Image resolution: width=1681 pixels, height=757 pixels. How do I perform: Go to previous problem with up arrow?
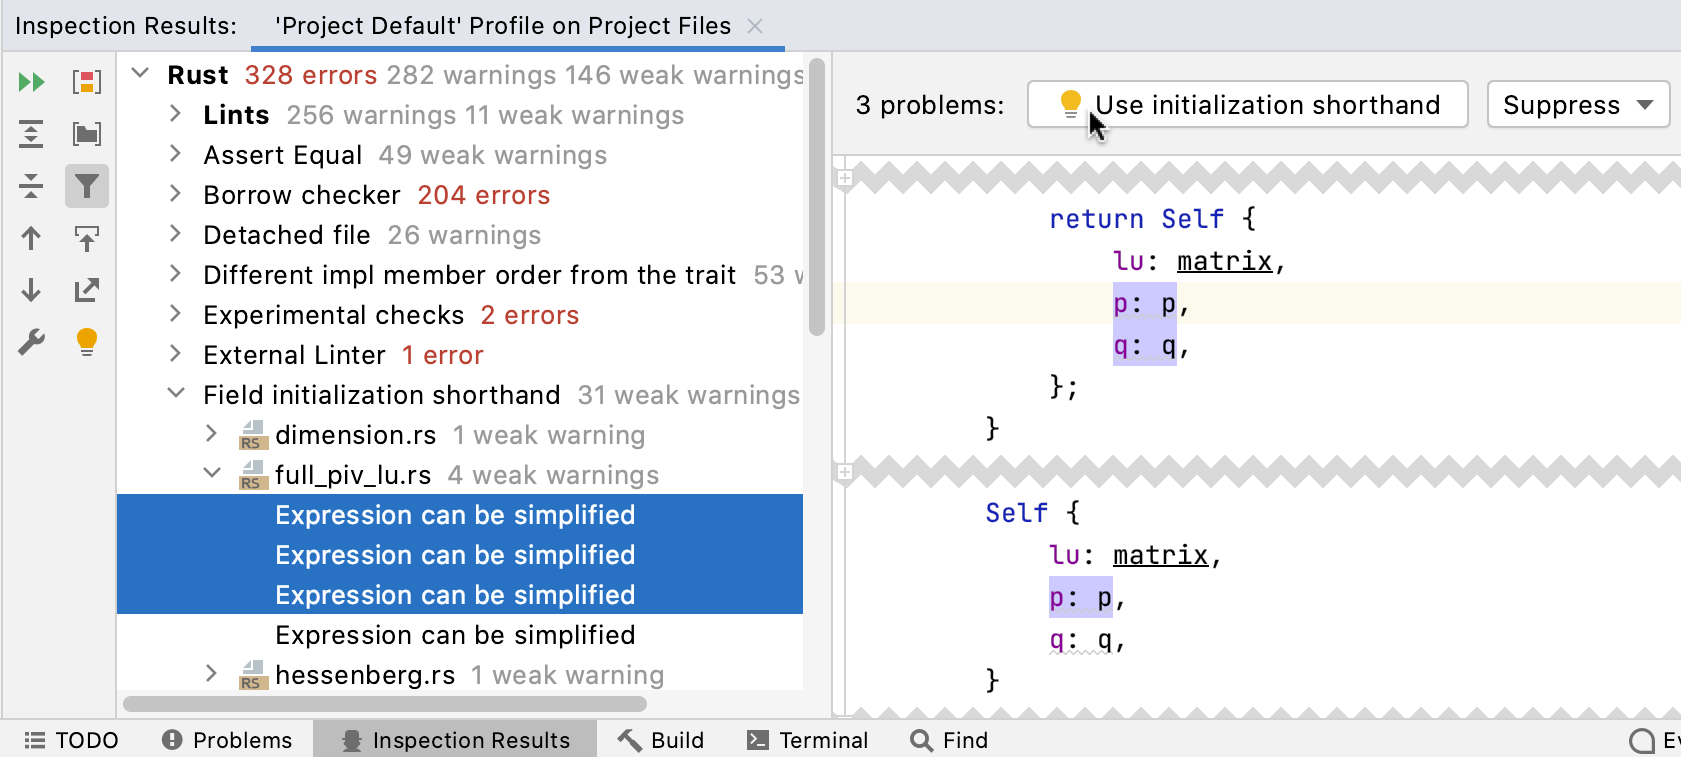[32, 238]
